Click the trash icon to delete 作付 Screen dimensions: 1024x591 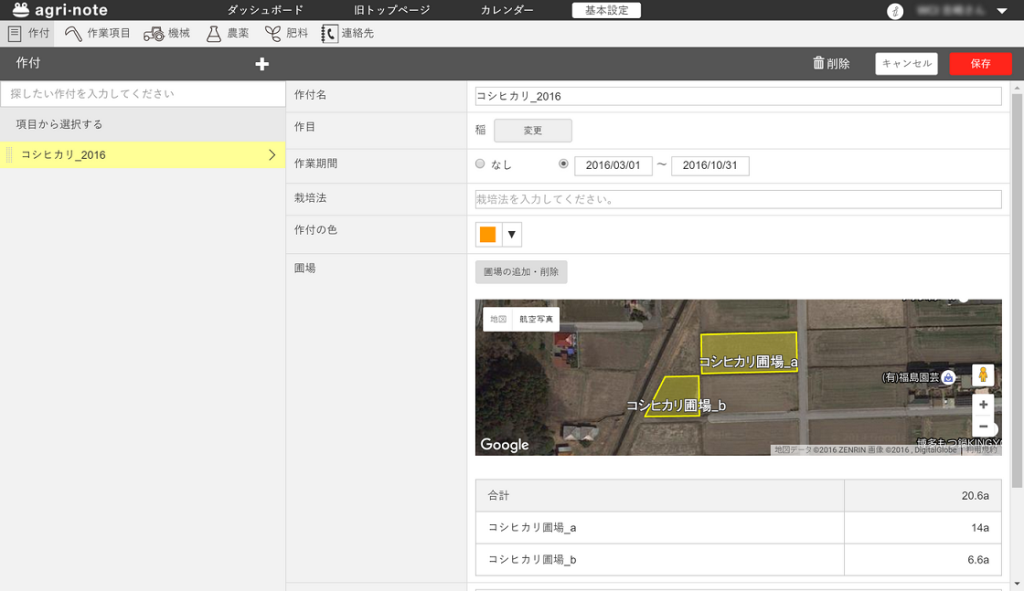click(x=819, y=64)
